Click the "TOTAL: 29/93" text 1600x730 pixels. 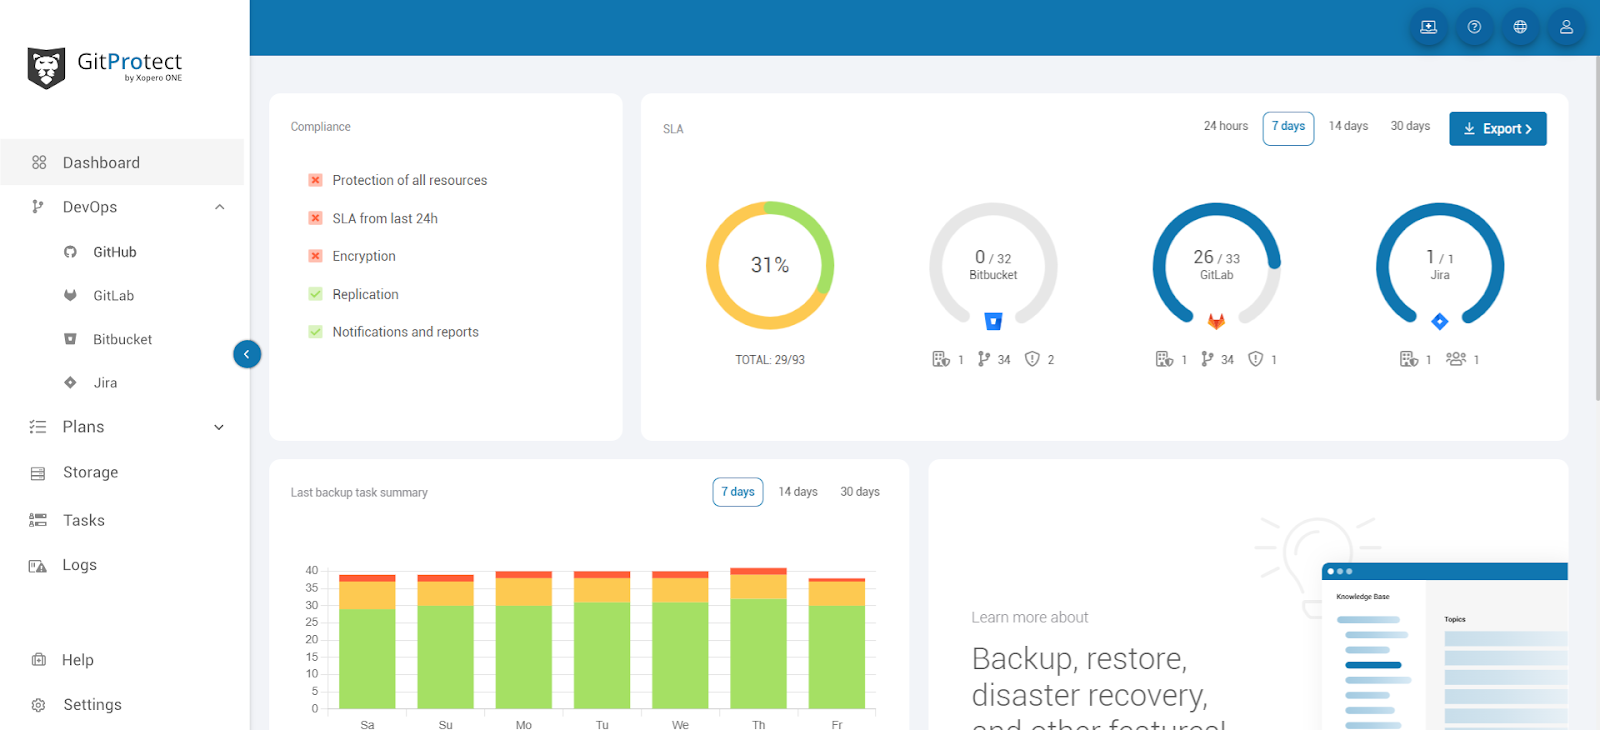click(770, 360)
